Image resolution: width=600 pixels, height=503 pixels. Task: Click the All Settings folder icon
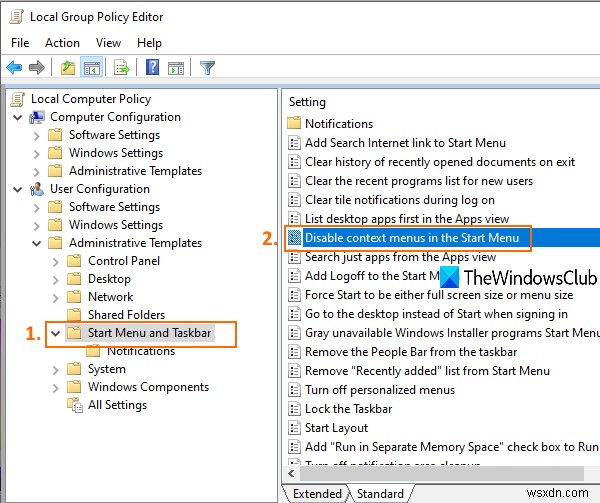click(x=75, y=405)
